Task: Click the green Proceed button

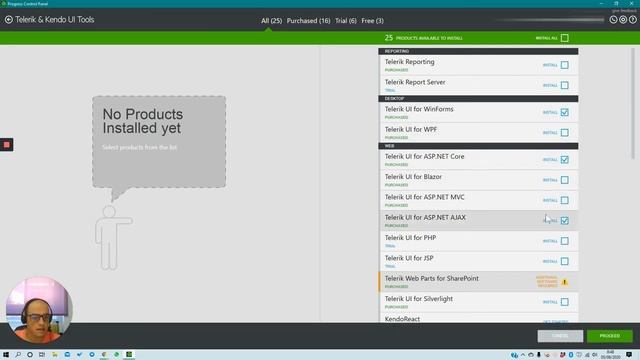Action: pos(610,336)
